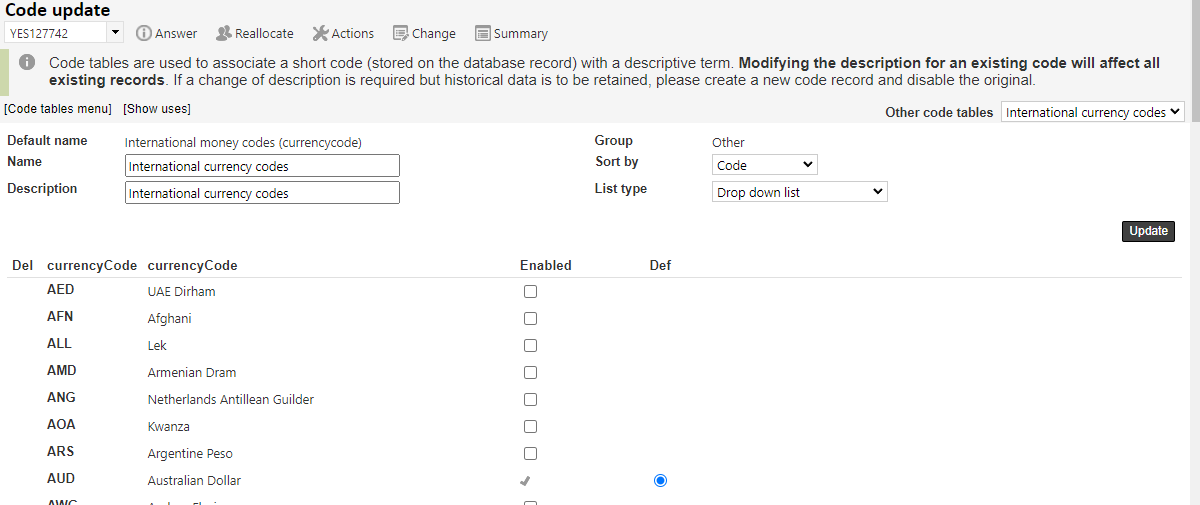Expand the YES127742 record dropdown arrow

coord(115,33)
